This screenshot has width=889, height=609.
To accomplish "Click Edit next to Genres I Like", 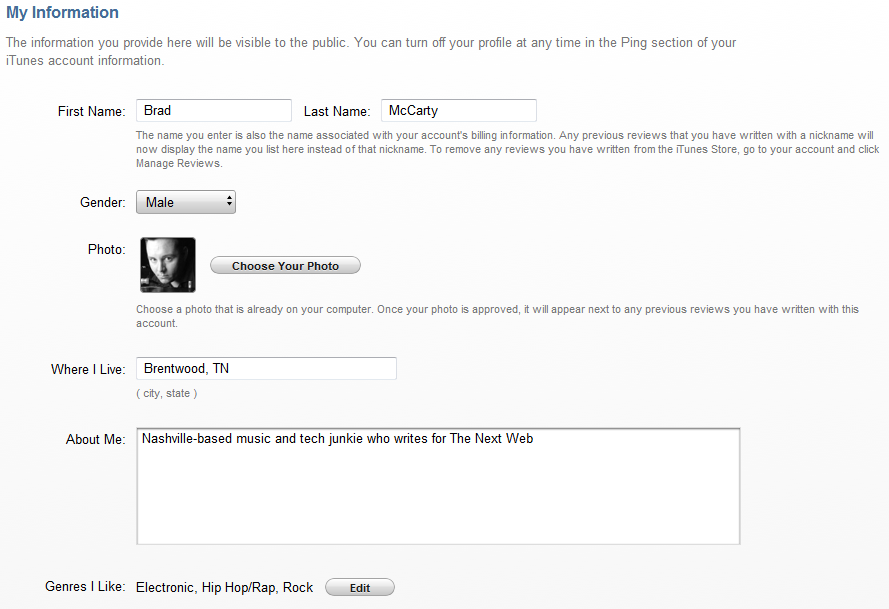I will 360,587.
